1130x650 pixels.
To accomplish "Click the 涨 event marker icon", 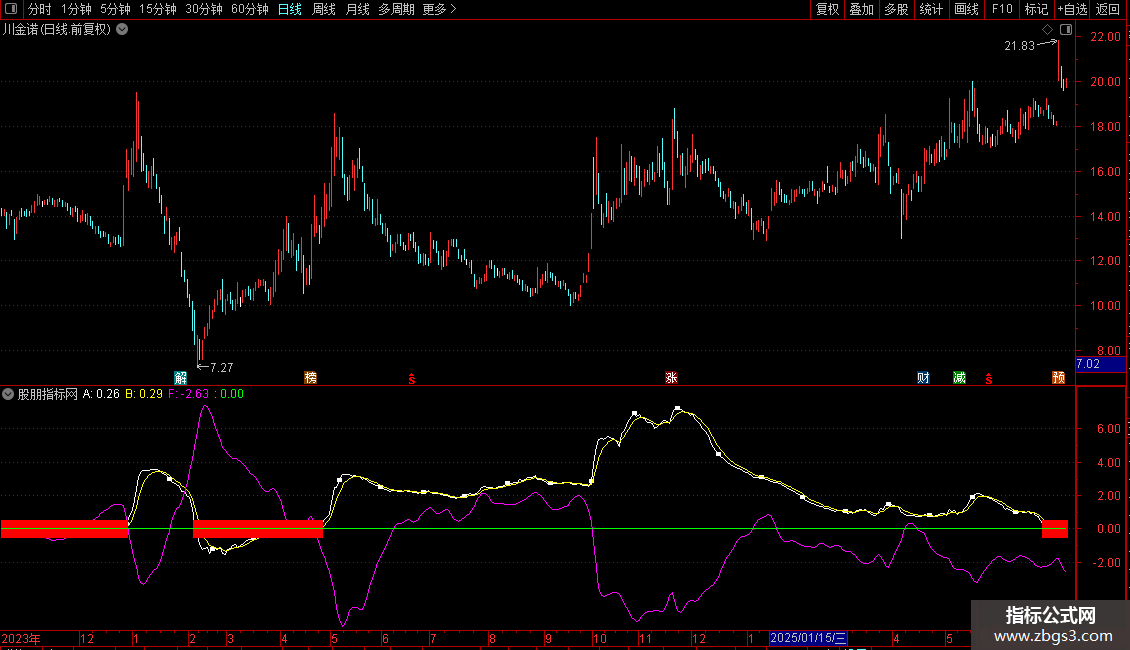I will (671, 378).
